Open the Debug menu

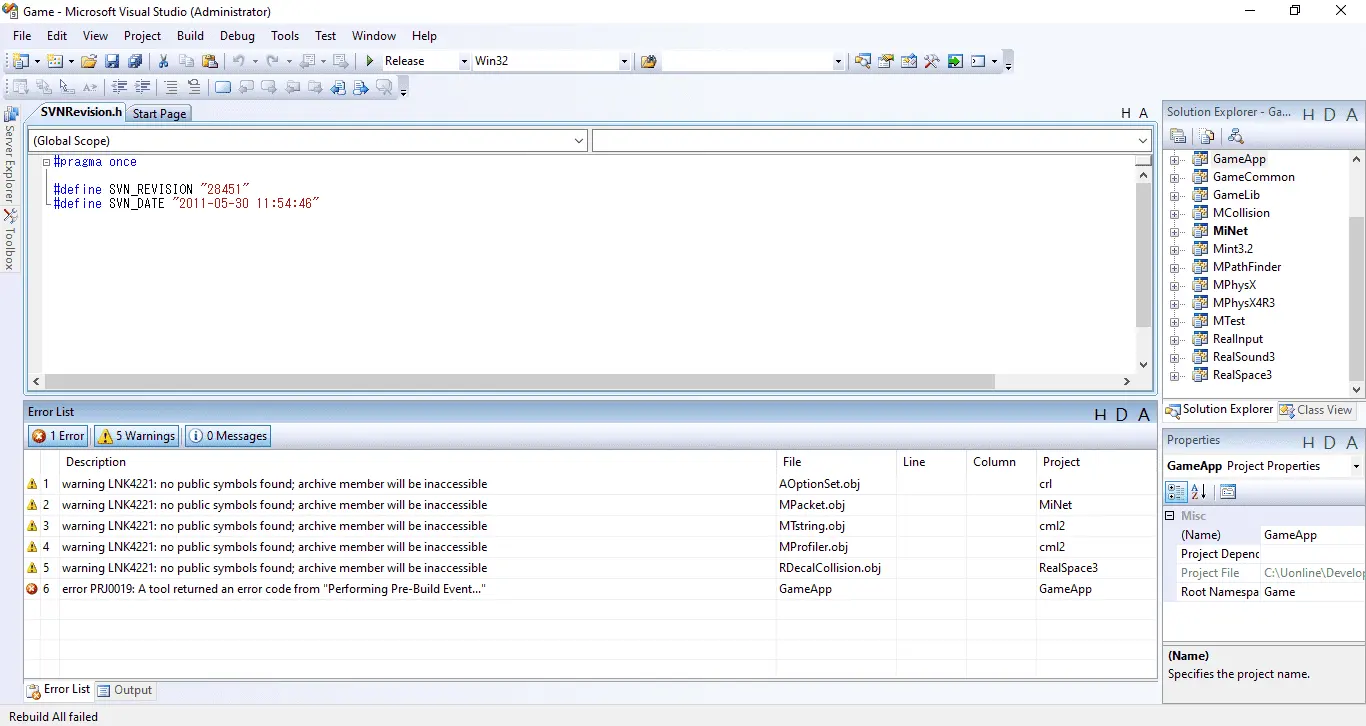click(x=237, y=36)
